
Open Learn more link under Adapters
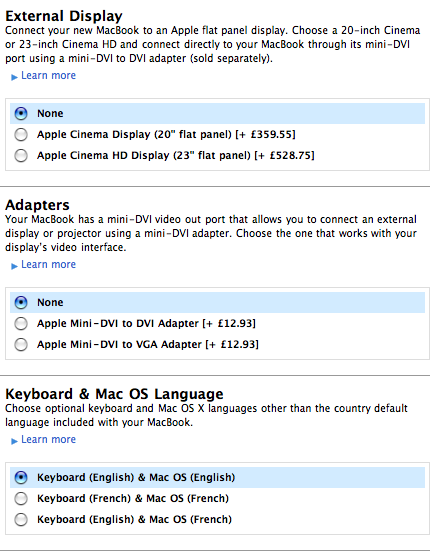pos(49,264)
